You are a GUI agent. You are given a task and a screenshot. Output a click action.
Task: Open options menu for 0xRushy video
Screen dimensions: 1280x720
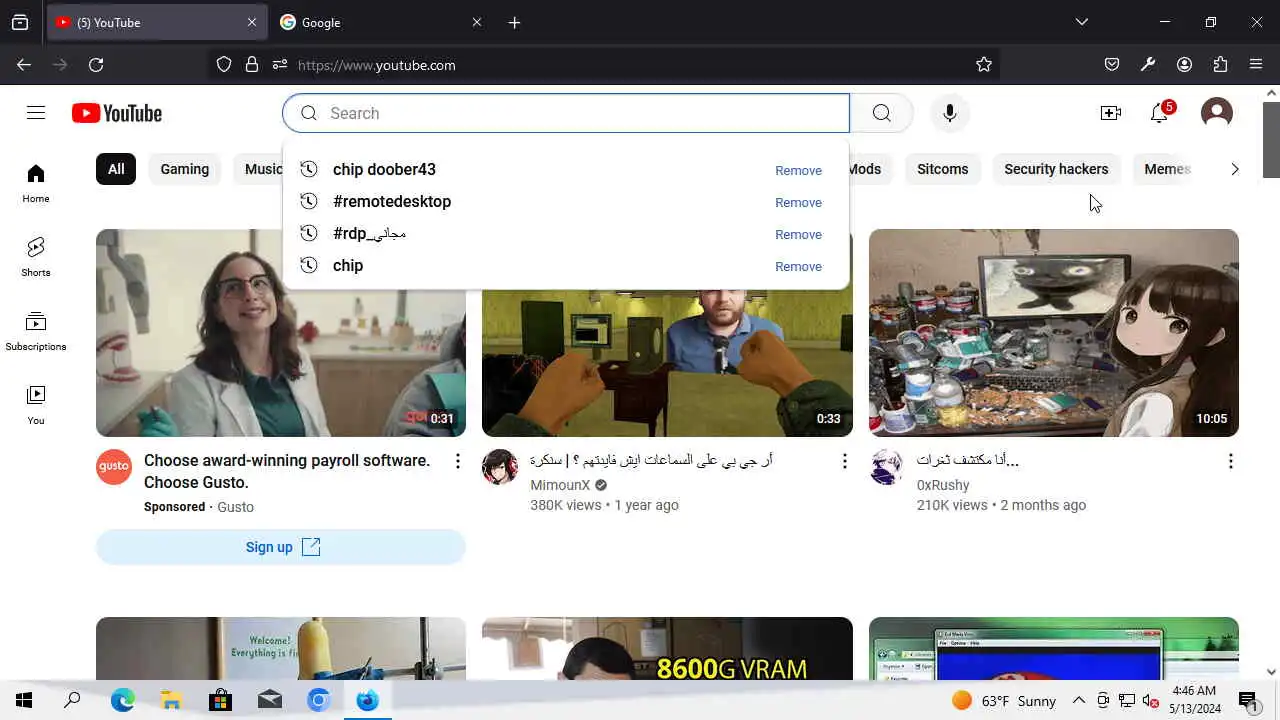coord(1230,461)
